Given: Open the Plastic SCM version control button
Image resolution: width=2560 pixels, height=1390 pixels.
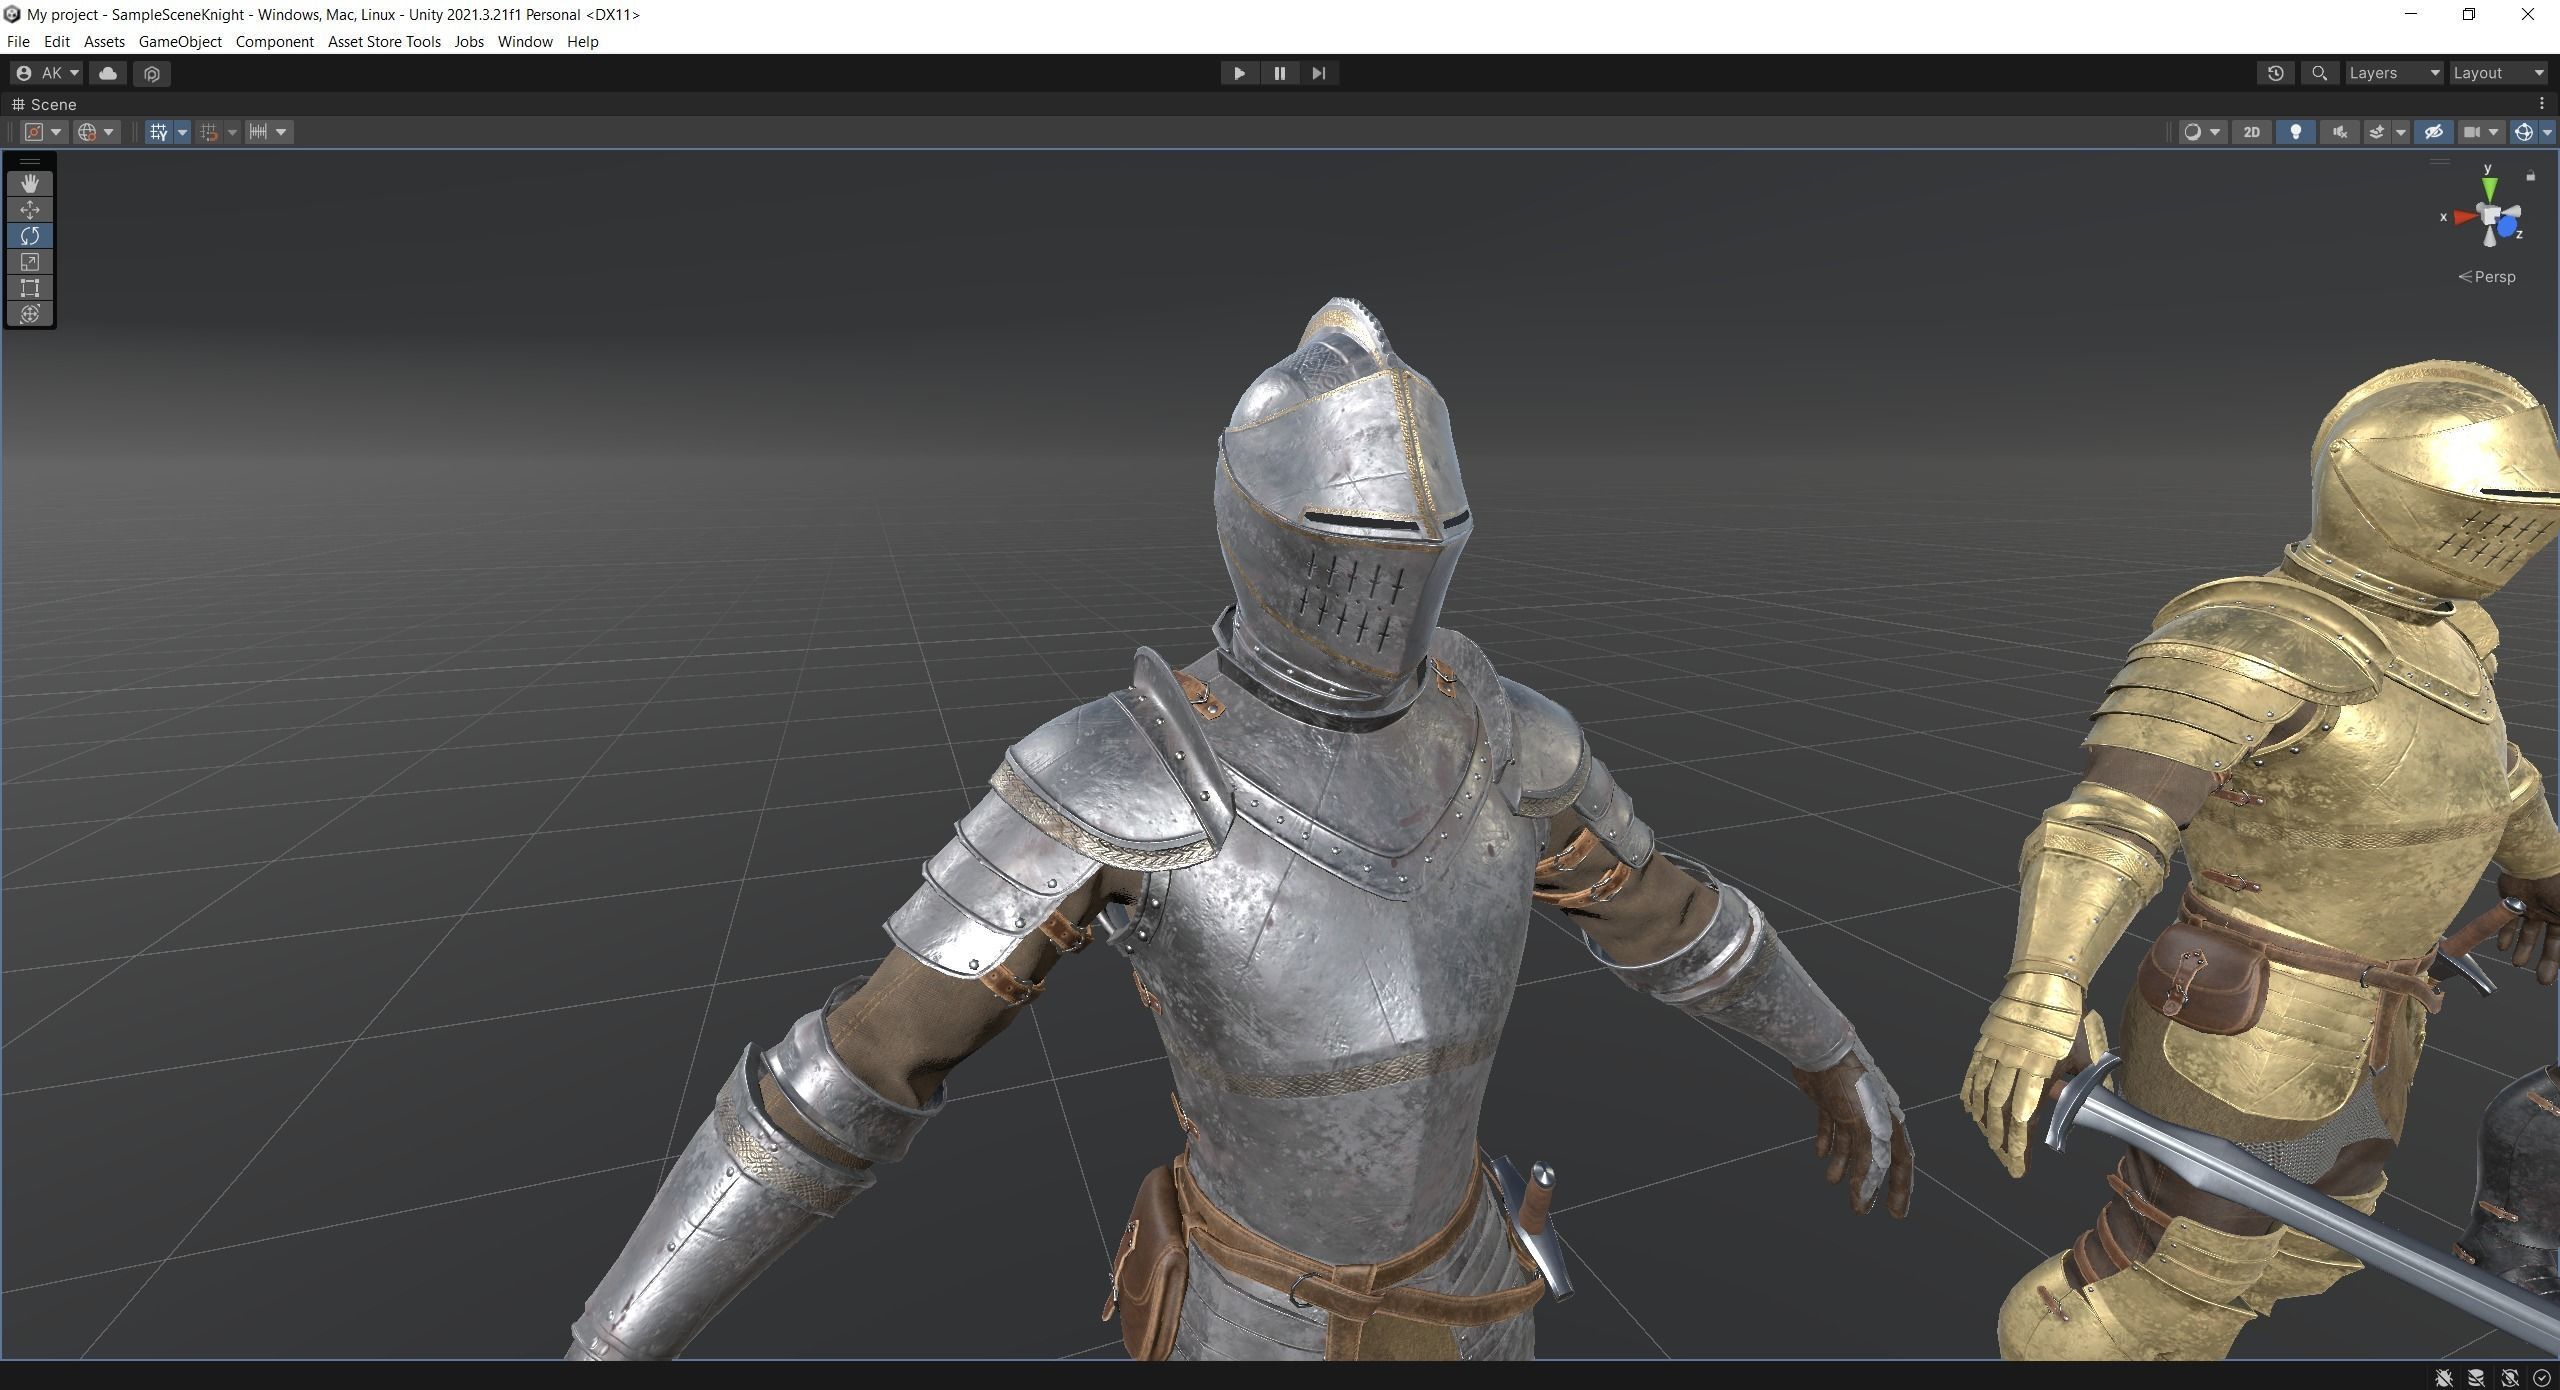Looking at the screenshot, I should (x=152, y=73).
